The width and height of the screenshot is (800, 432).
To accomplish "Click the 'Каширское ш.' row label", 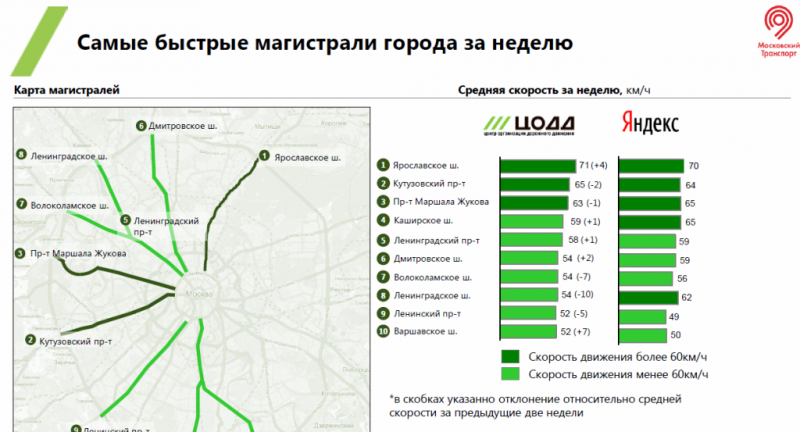I will [423, 220].
